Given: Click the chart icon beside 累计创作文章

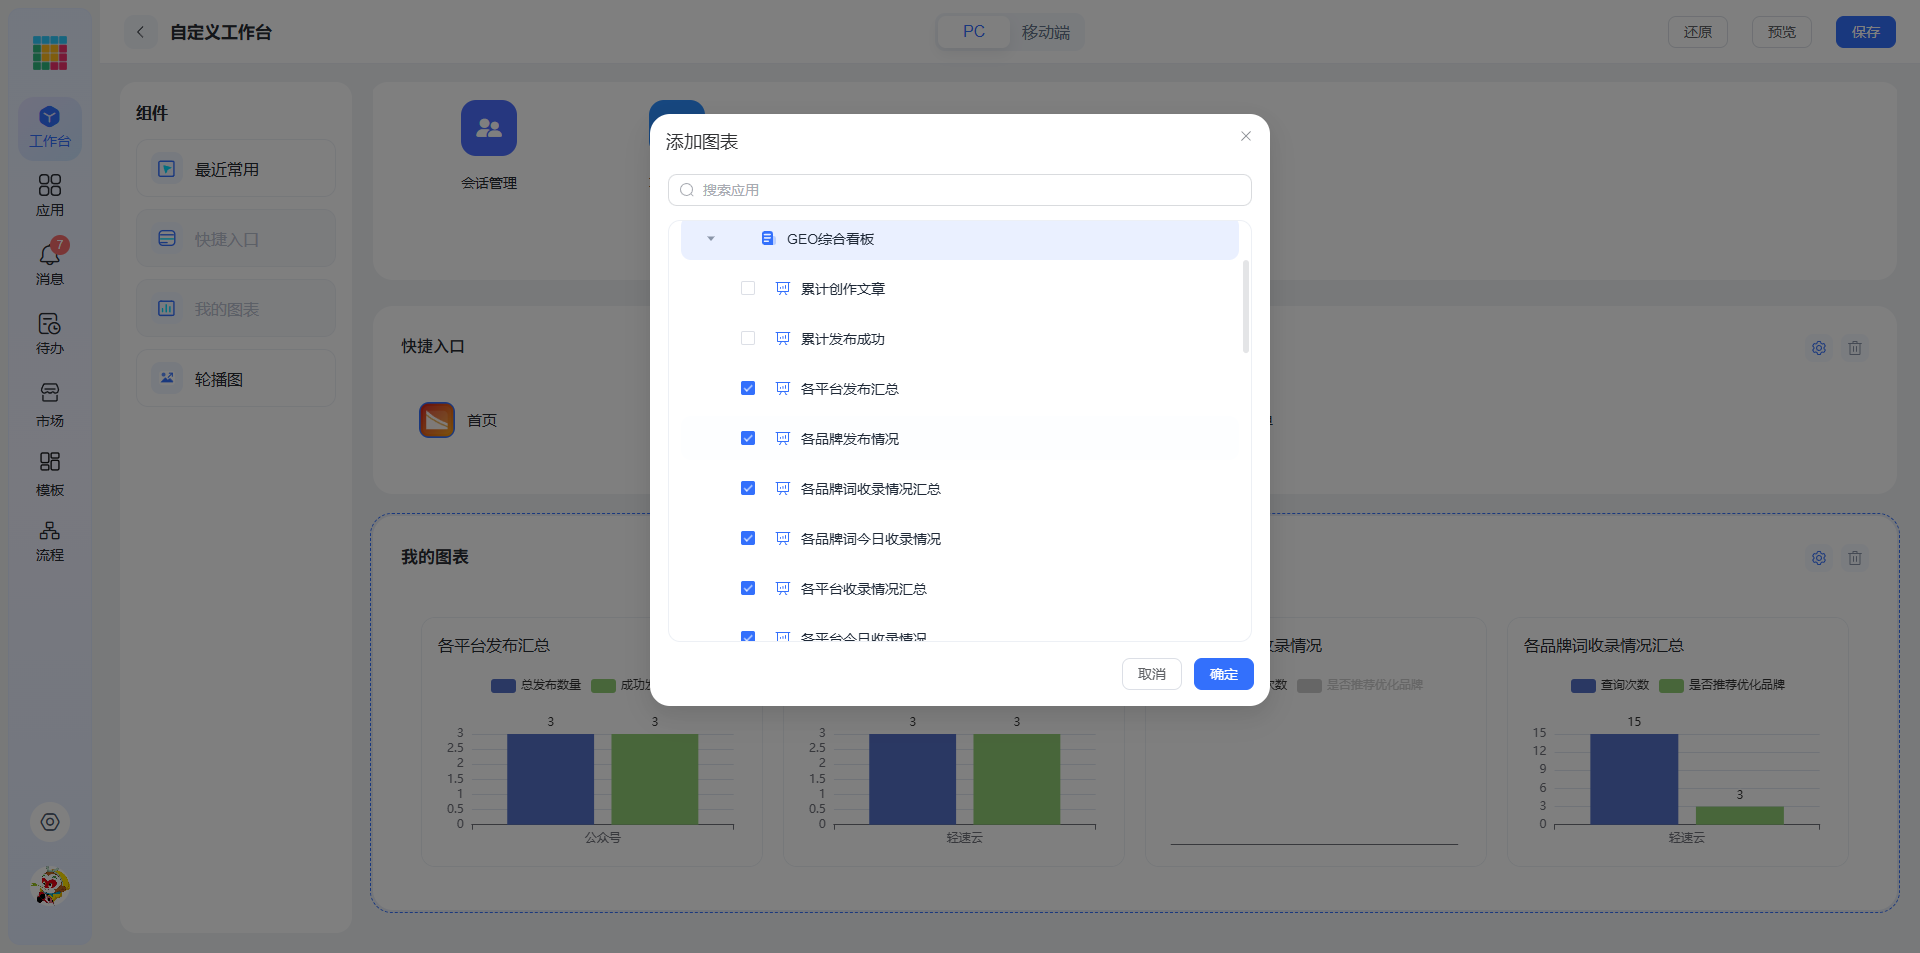Looking at the screenshot, I should point(783,289).
